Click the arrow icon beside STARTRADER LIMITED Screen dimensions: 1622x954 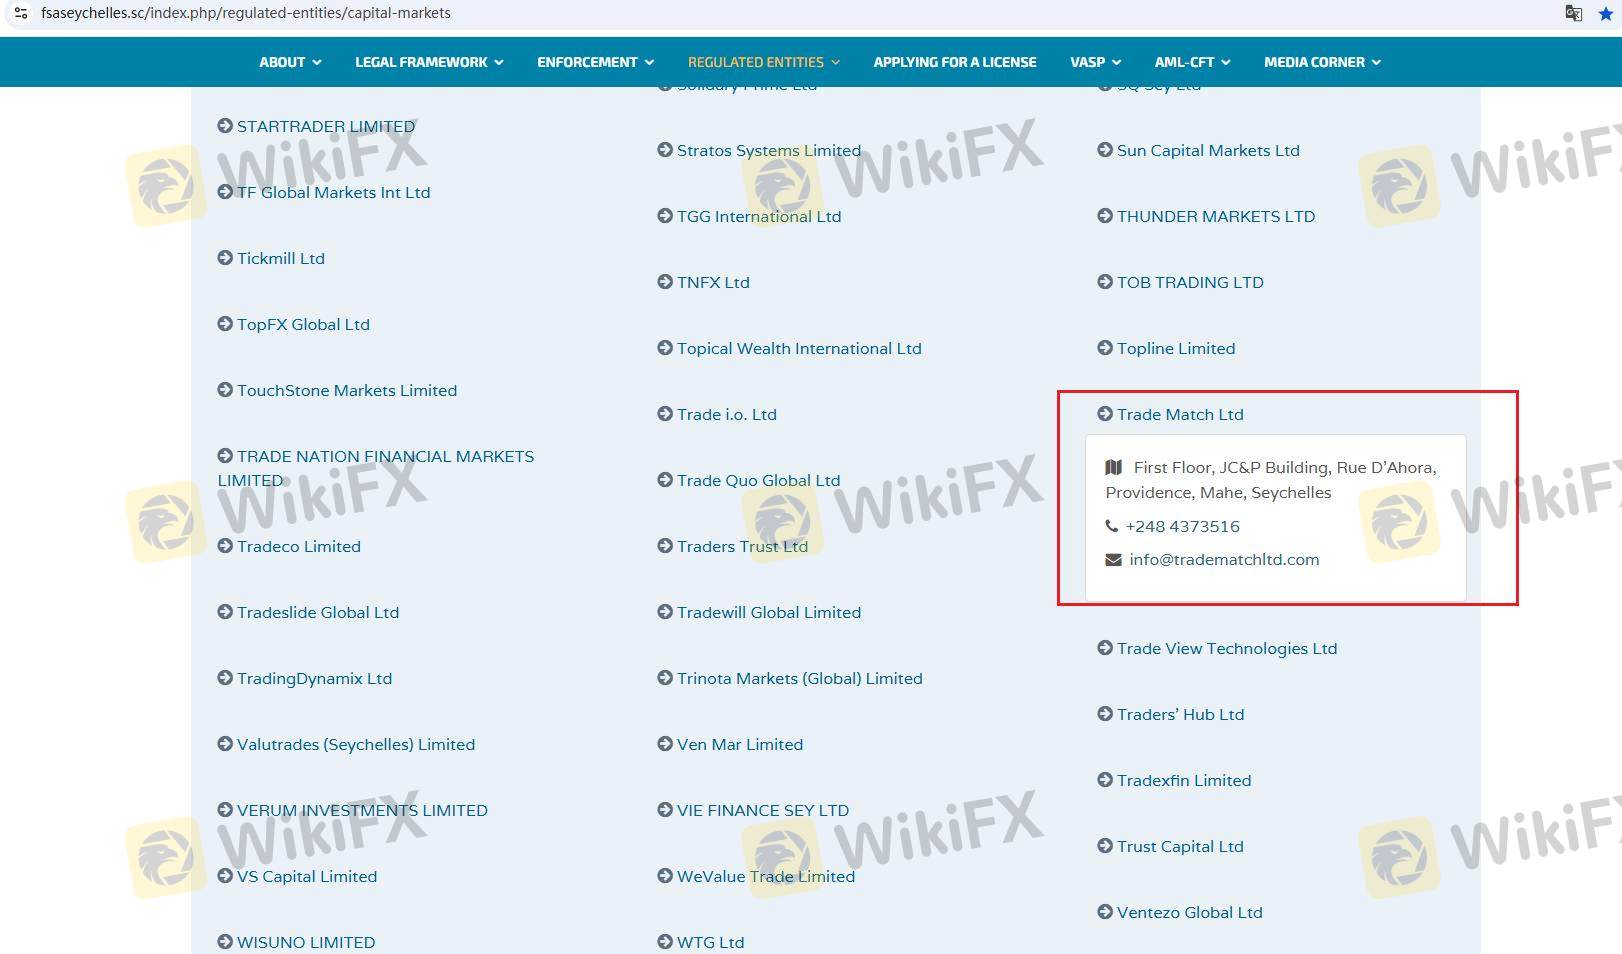(x=225, y=126)
